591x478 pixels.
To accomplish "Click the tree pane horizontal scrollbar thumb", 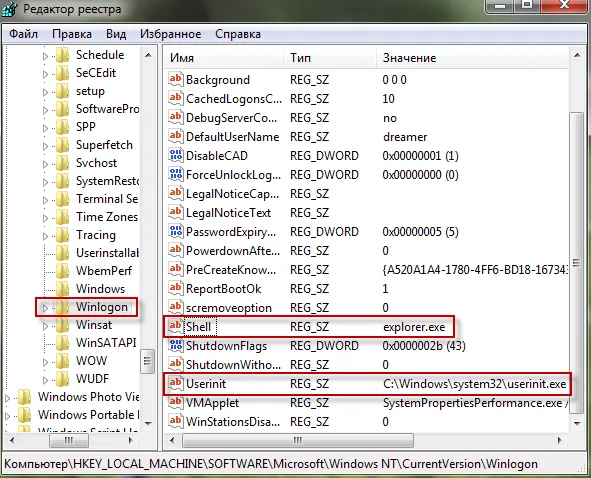I will point(69,440).
